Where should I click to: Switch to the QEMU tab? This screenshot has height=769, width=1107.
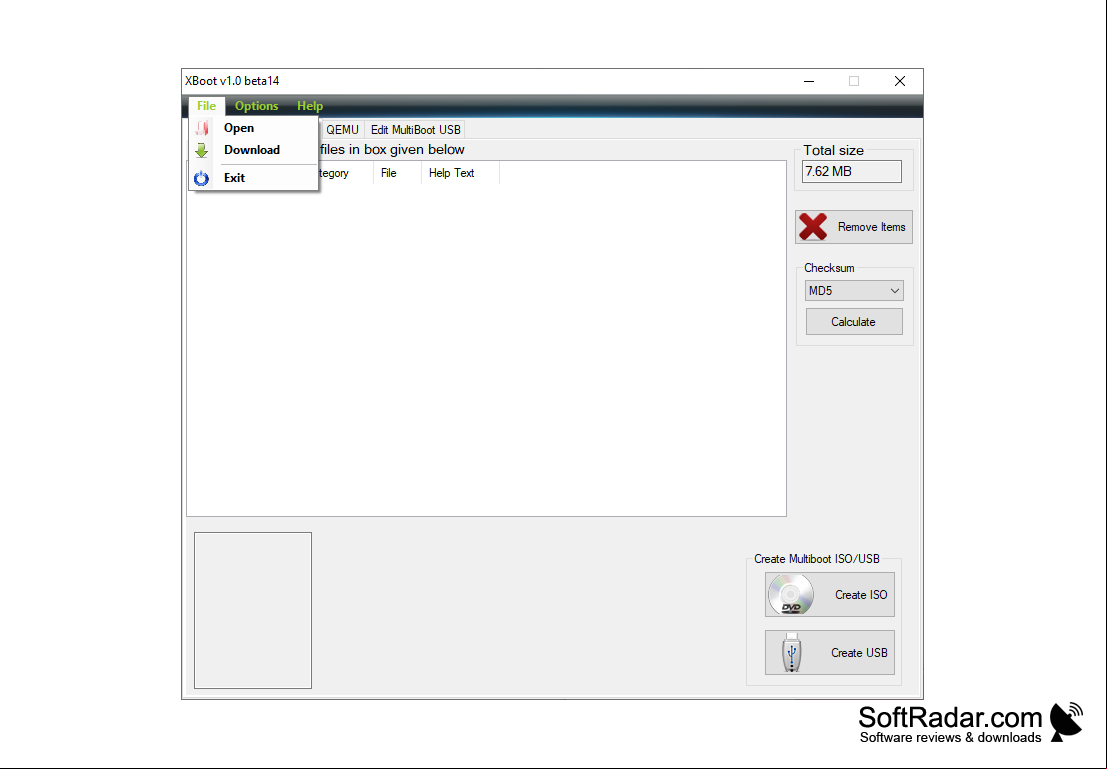click(x=342, y=130)
